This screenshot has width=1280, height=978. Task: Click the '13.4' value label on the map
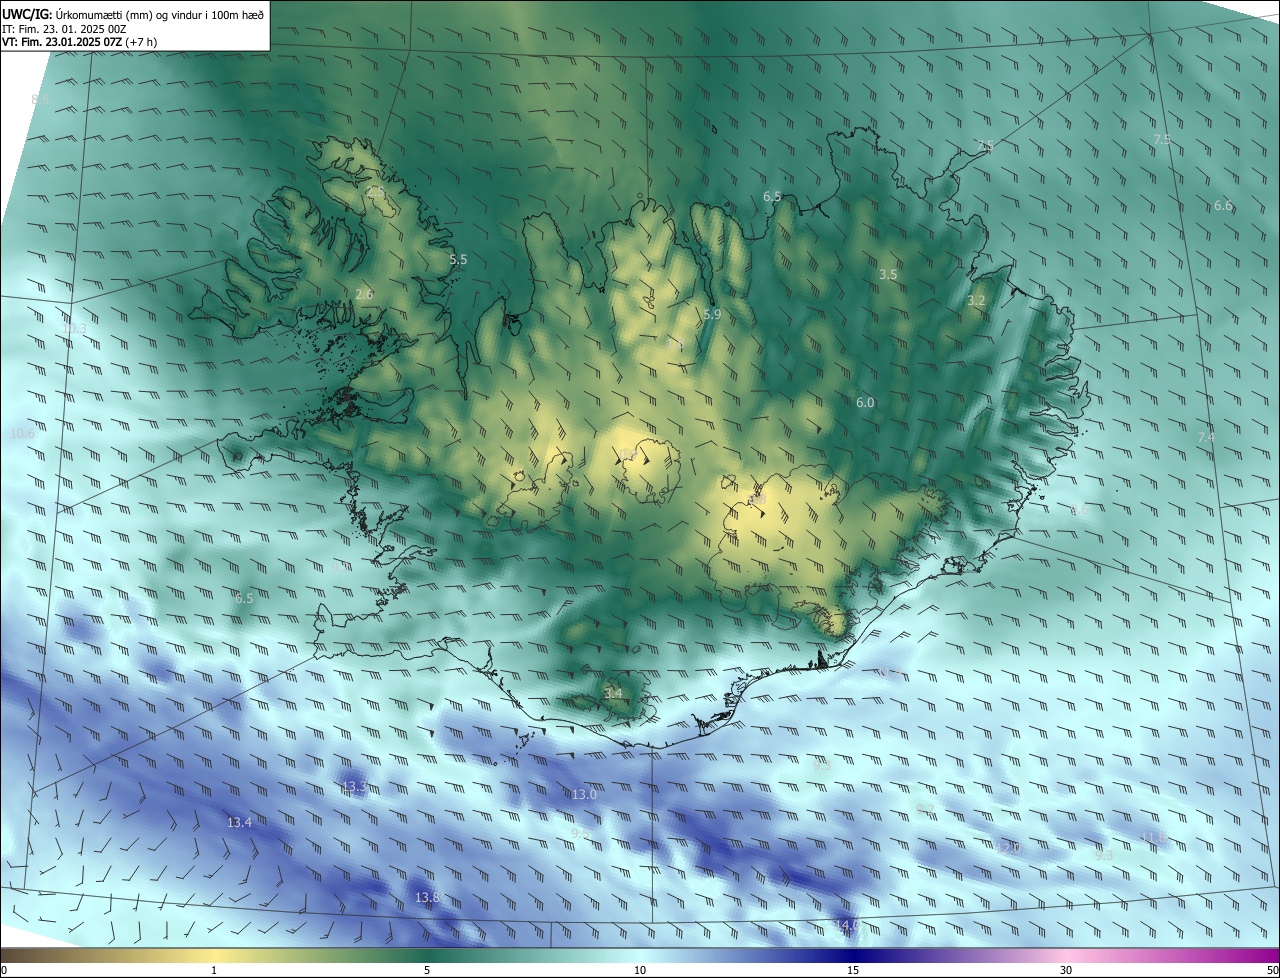(x=239, y=822)
